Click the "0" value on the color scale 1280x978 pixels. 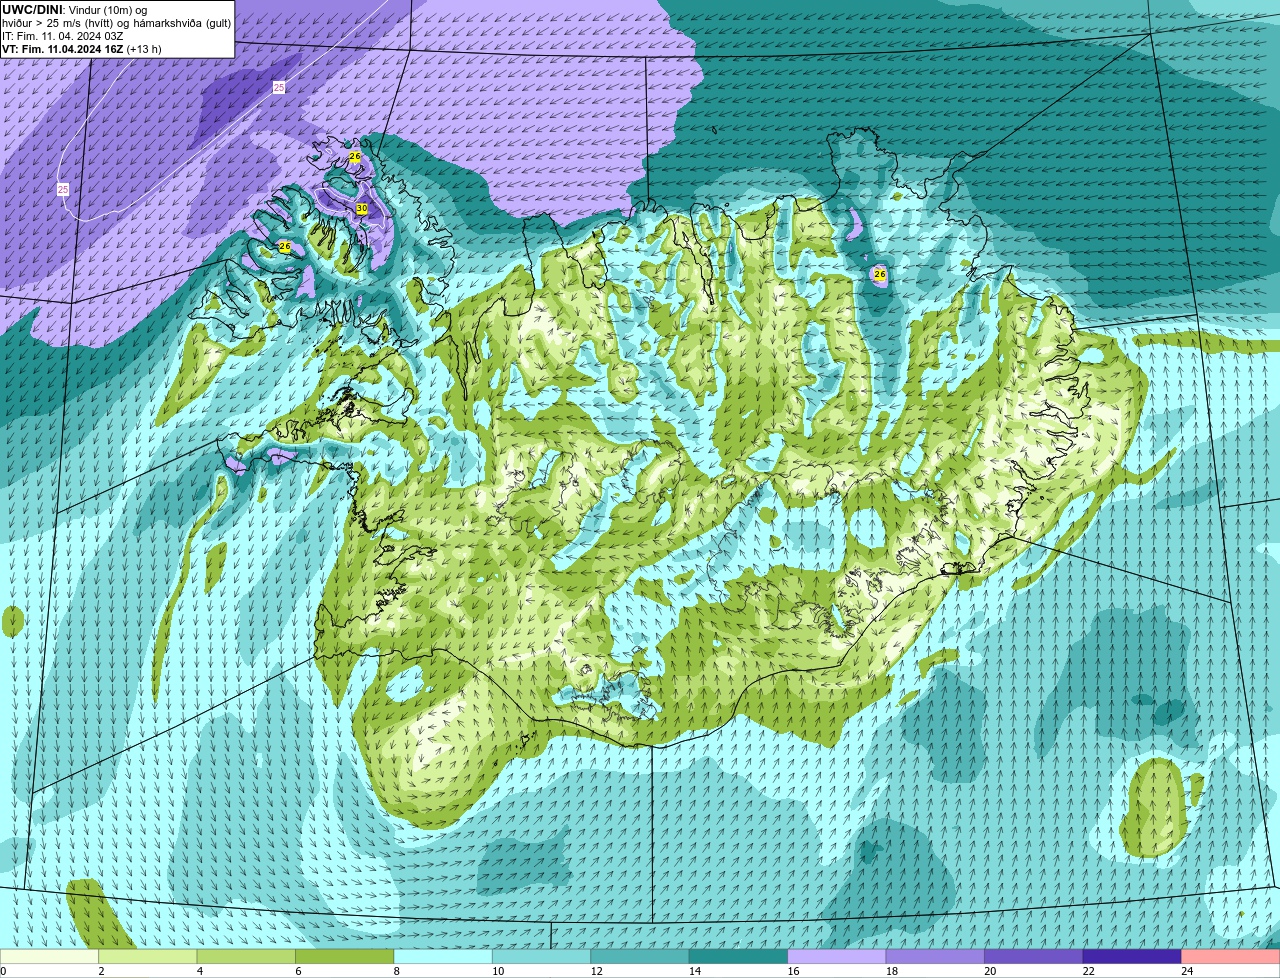(3, 971)
